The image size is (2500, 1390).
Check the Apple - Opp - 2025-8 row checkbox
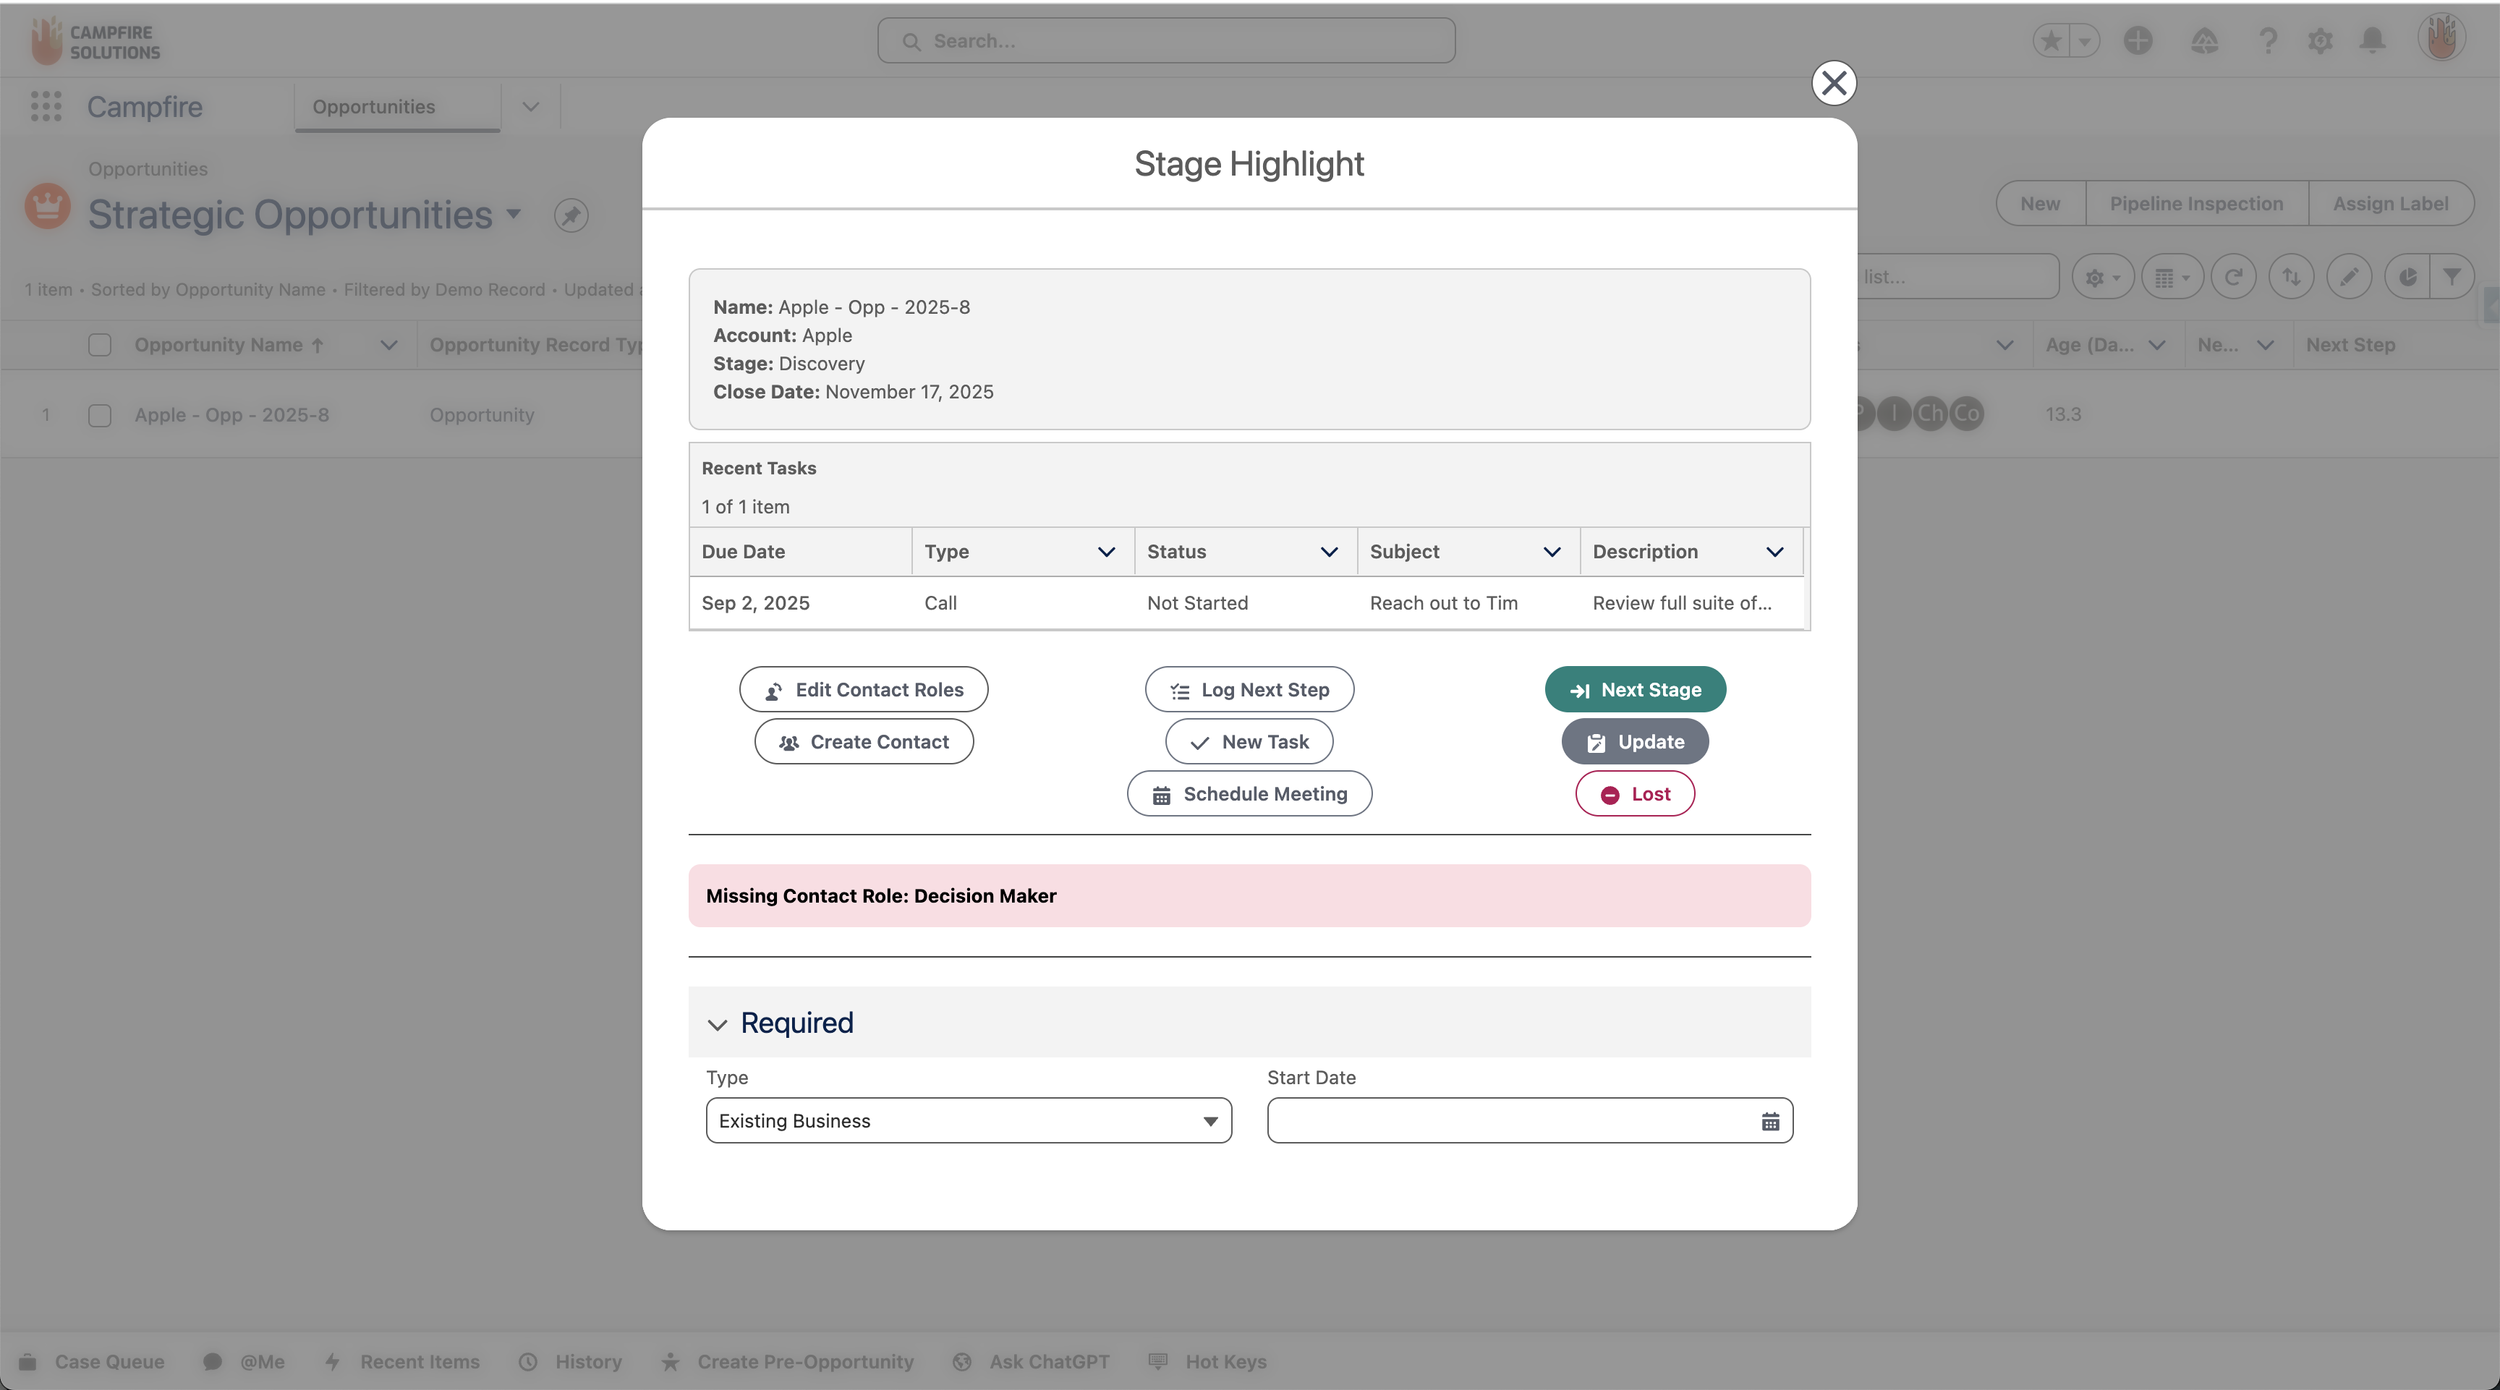point(99,415)
